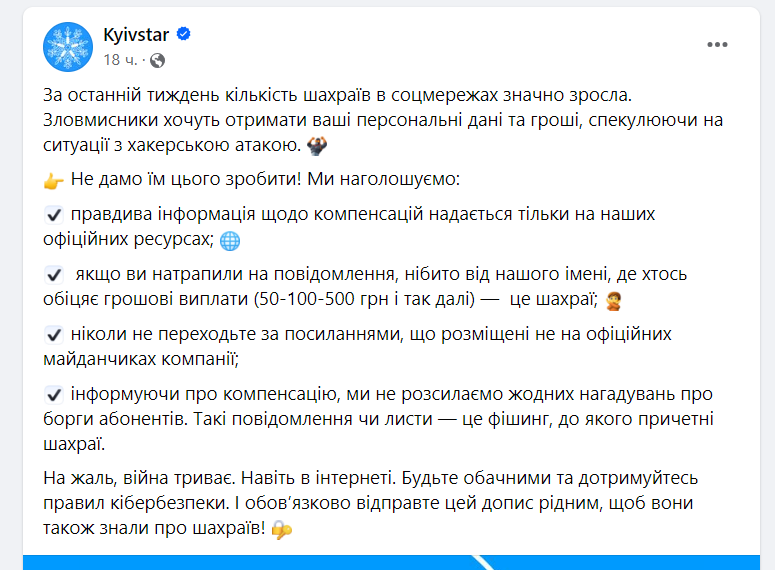Click the emoji after "хакерською атакою."
775x570 pixels.
tap(318, 146)
